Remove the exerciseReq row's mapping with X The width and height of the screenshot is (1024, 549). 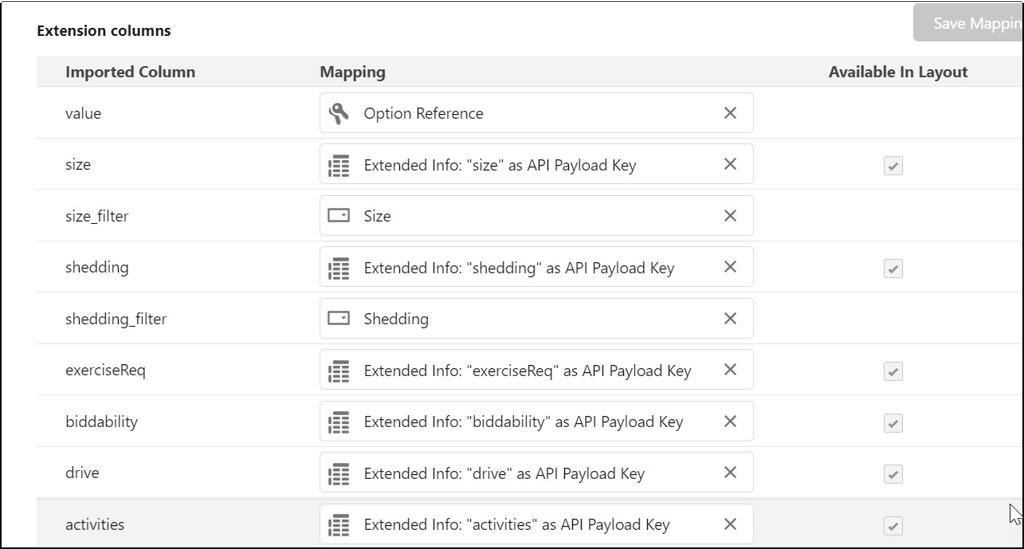click(x=730, y=369)
